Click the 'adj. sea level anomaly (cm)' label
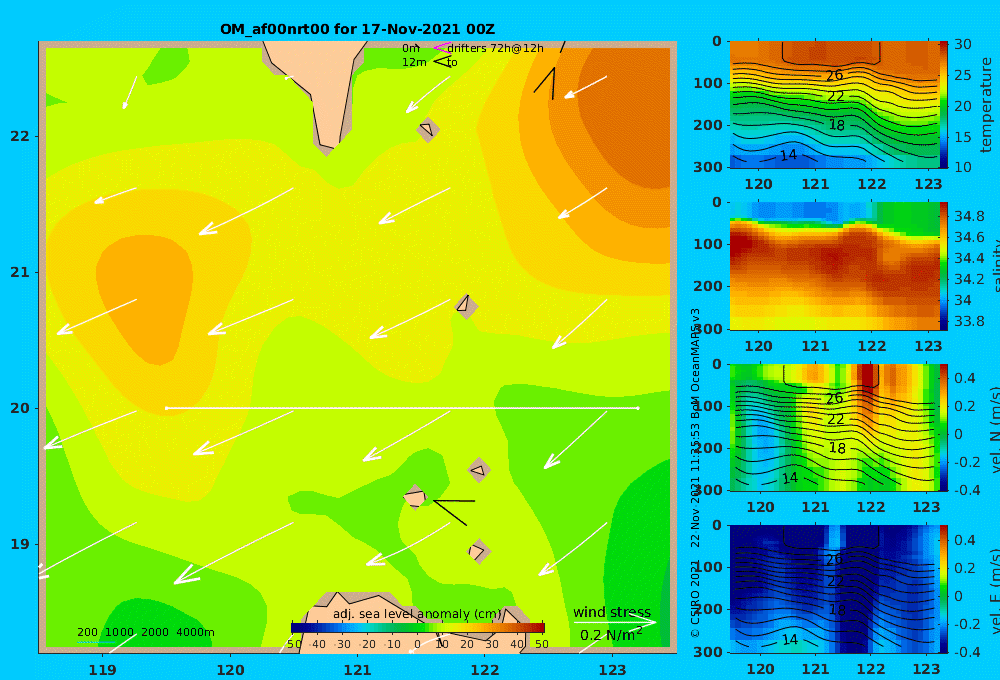Screen dimensions: 1000x680 tap(417, 614)
